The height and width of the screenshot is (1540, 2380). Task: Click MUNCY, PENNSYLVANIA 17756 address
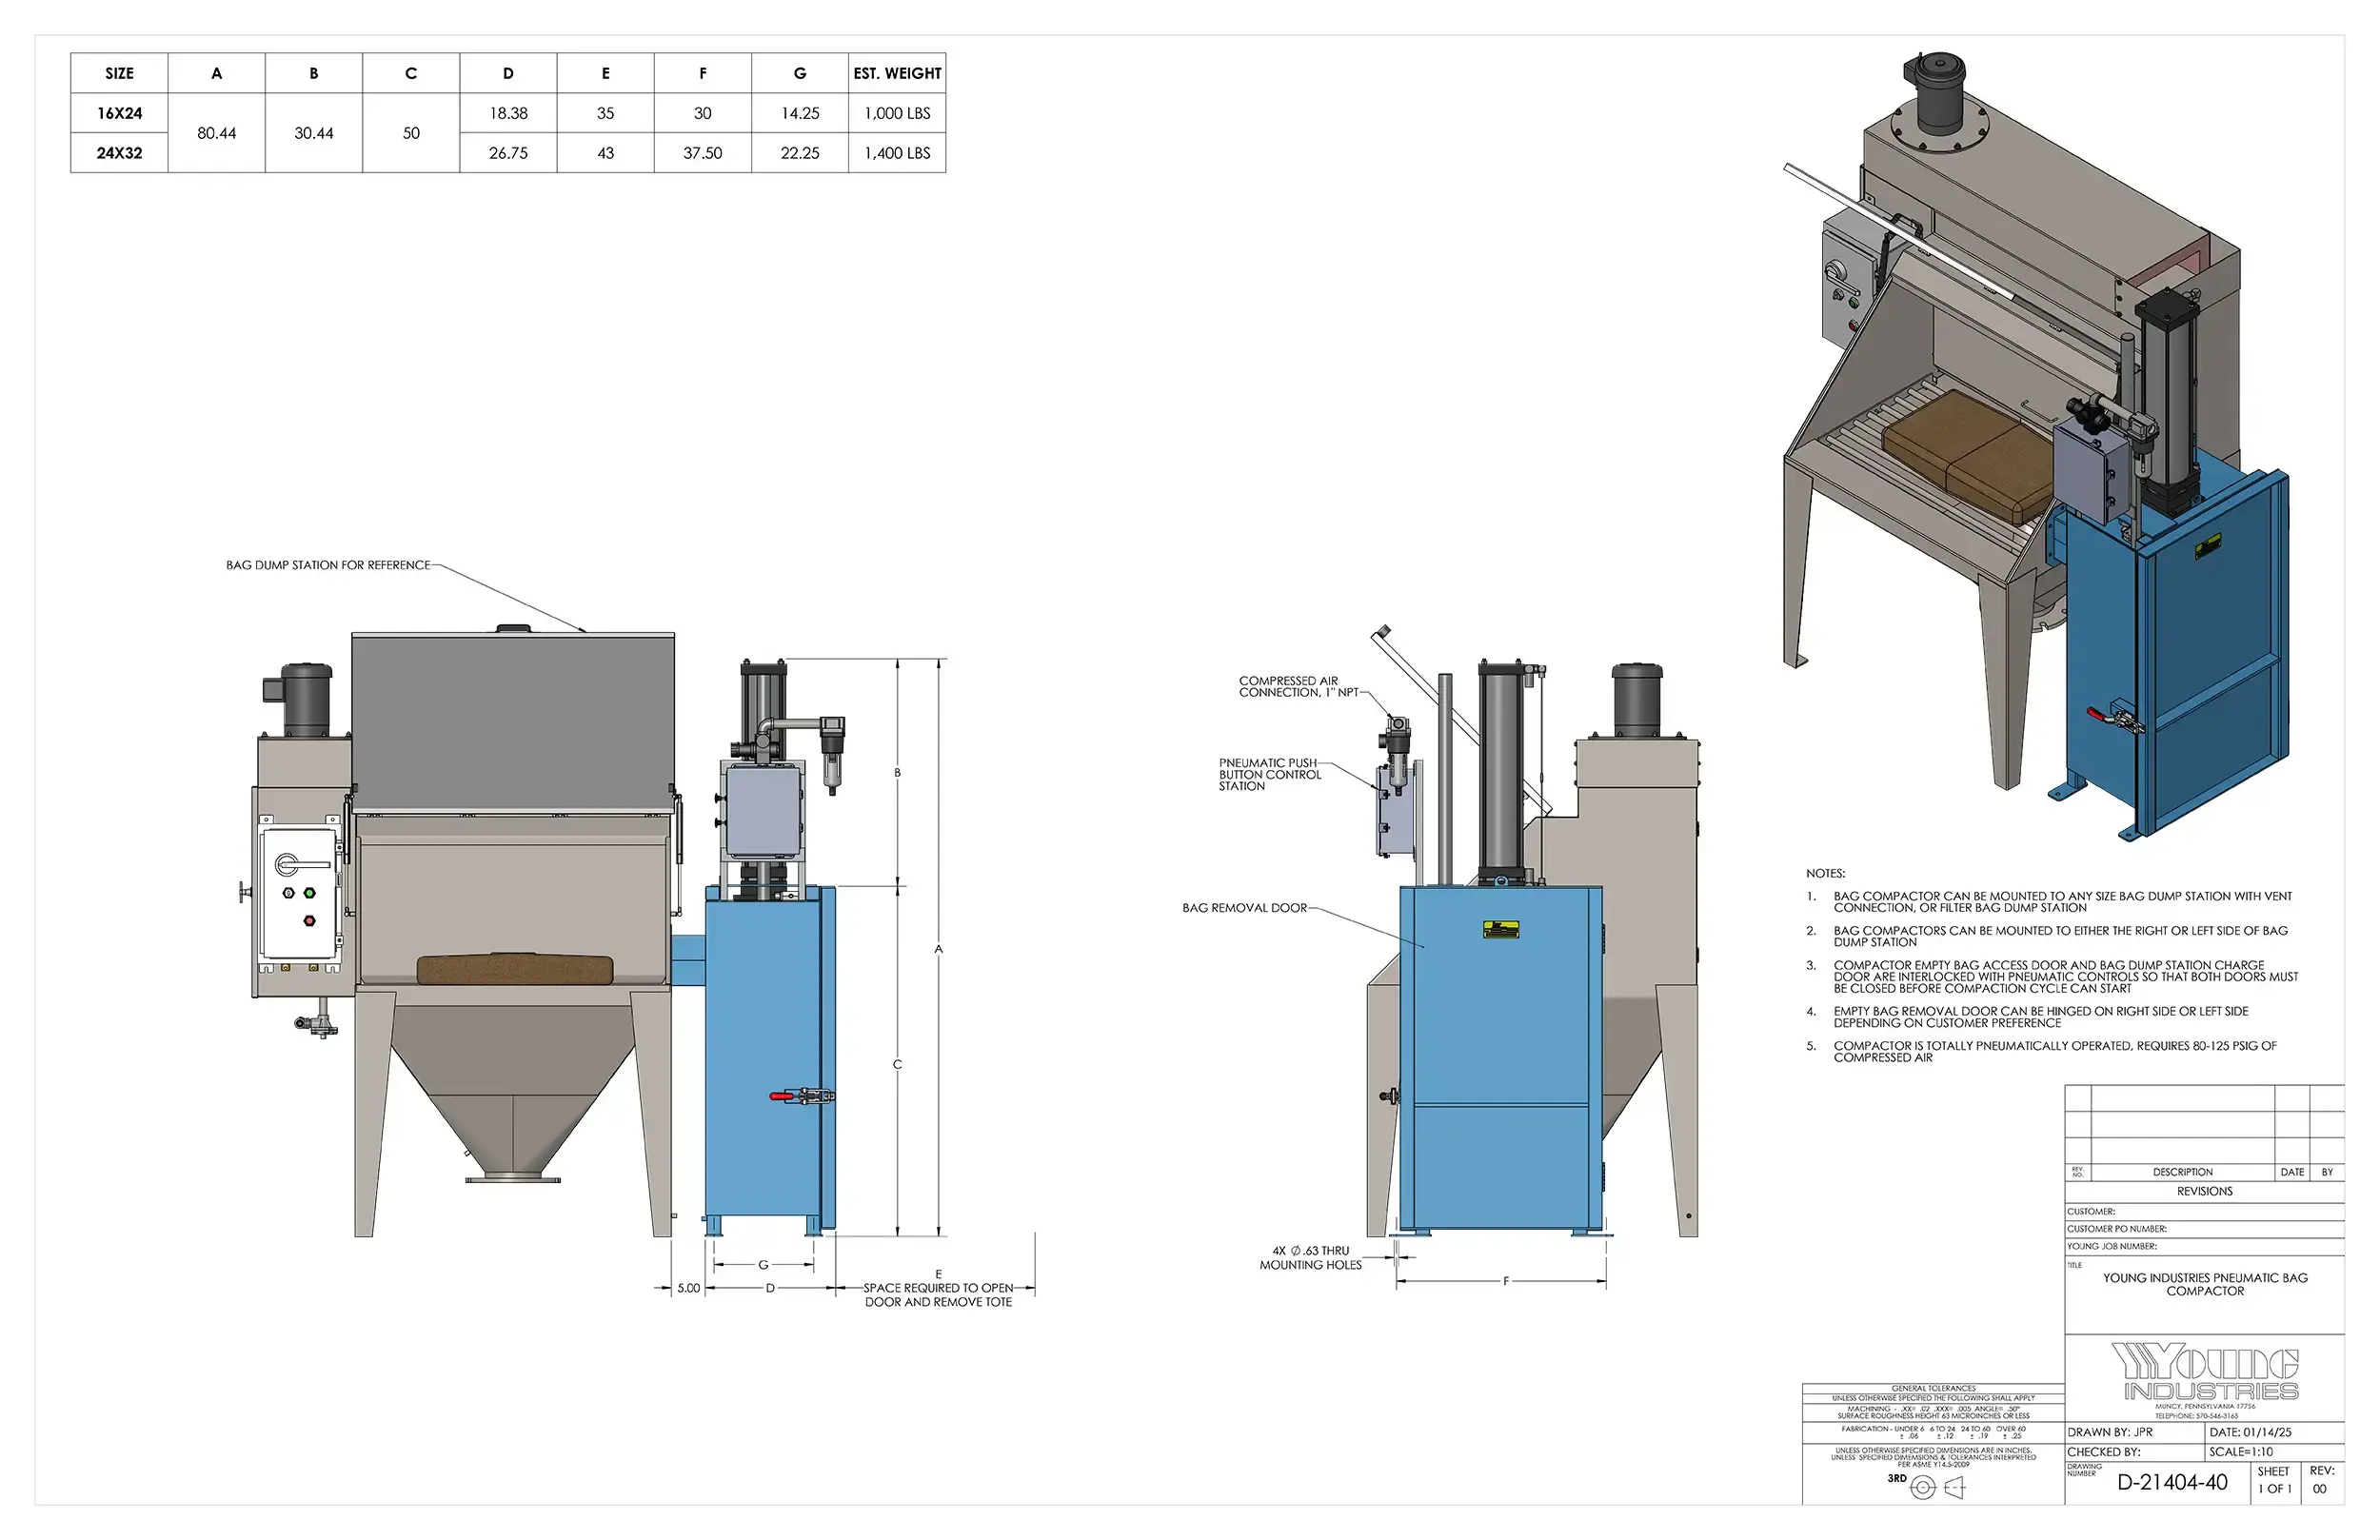click(2205, 1407)
